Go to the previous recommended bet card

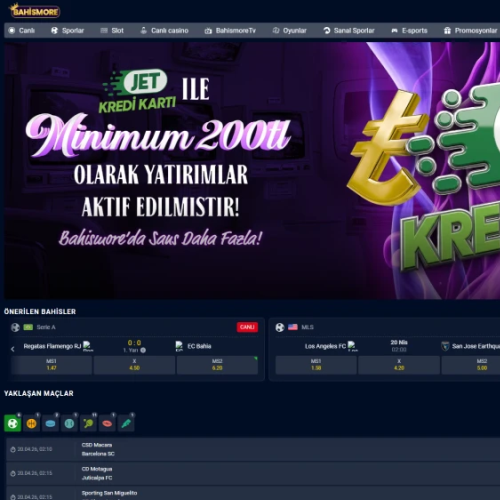(x=13, y=349)
